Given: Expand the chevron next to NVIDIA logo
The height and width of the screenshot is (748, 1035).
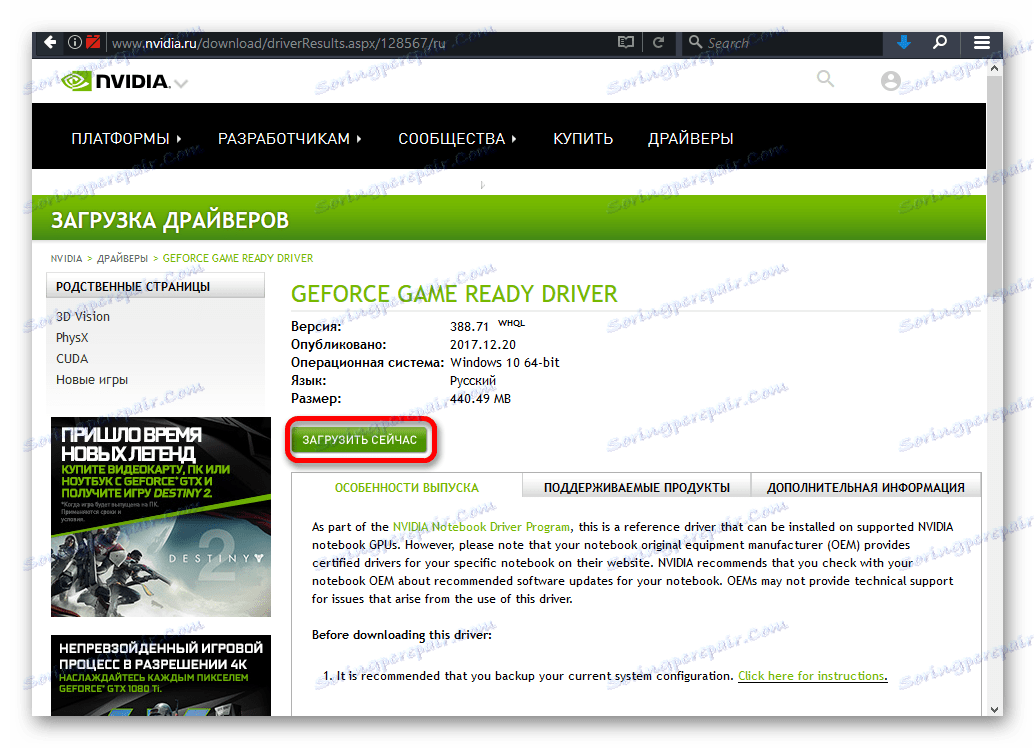Looking at the screenshot, I should [x=181, y=83].
